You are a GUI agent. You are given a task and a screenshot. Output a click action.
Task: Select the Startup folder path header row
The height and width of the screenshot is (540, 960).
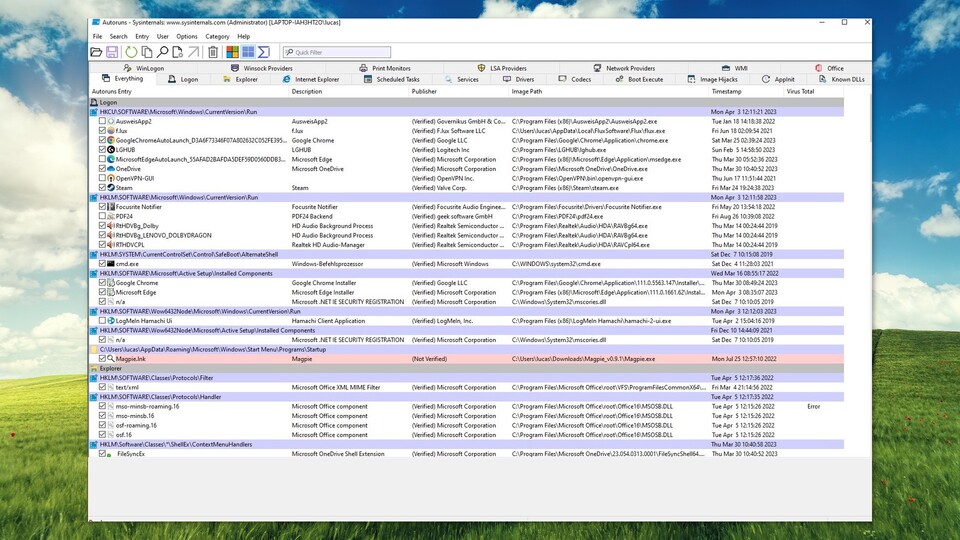pos(467,350)
